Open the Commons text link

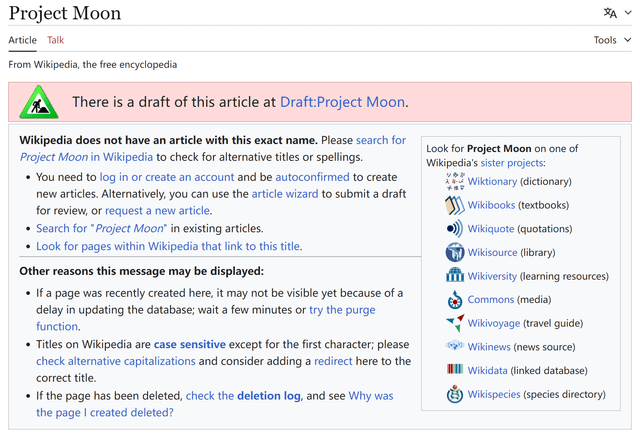tap(491, 300)
